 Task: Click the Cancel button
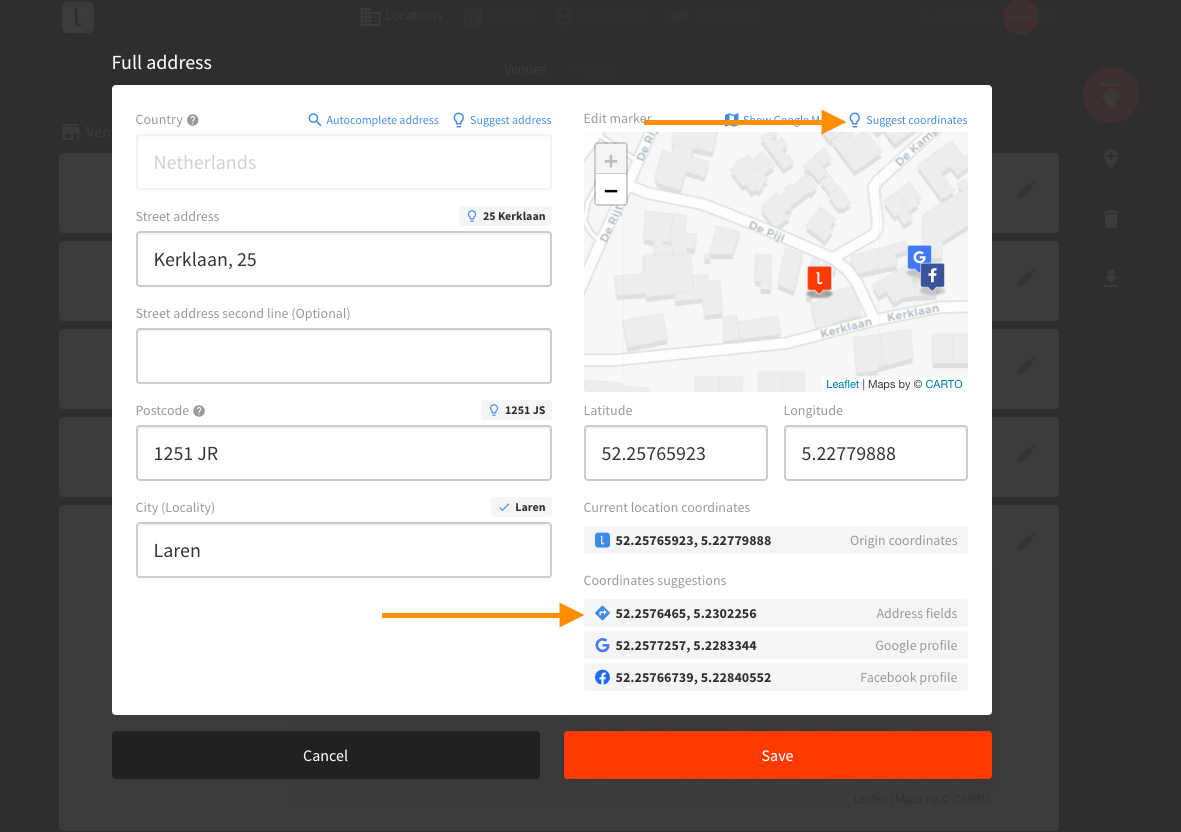(325, 755)
